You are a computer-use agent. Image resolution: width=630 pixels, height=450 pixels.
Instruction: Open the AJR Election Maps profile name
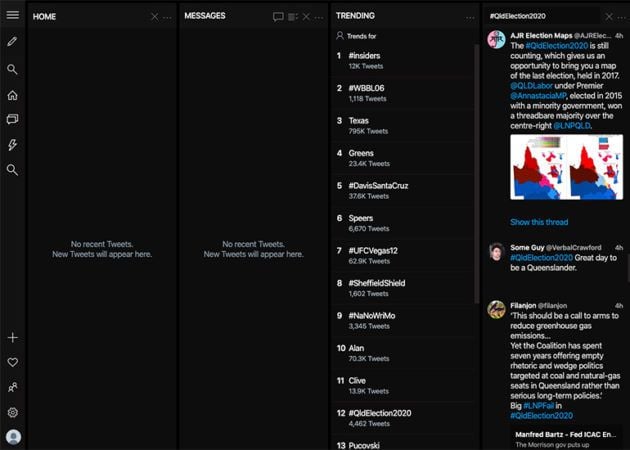coord(541,35)
